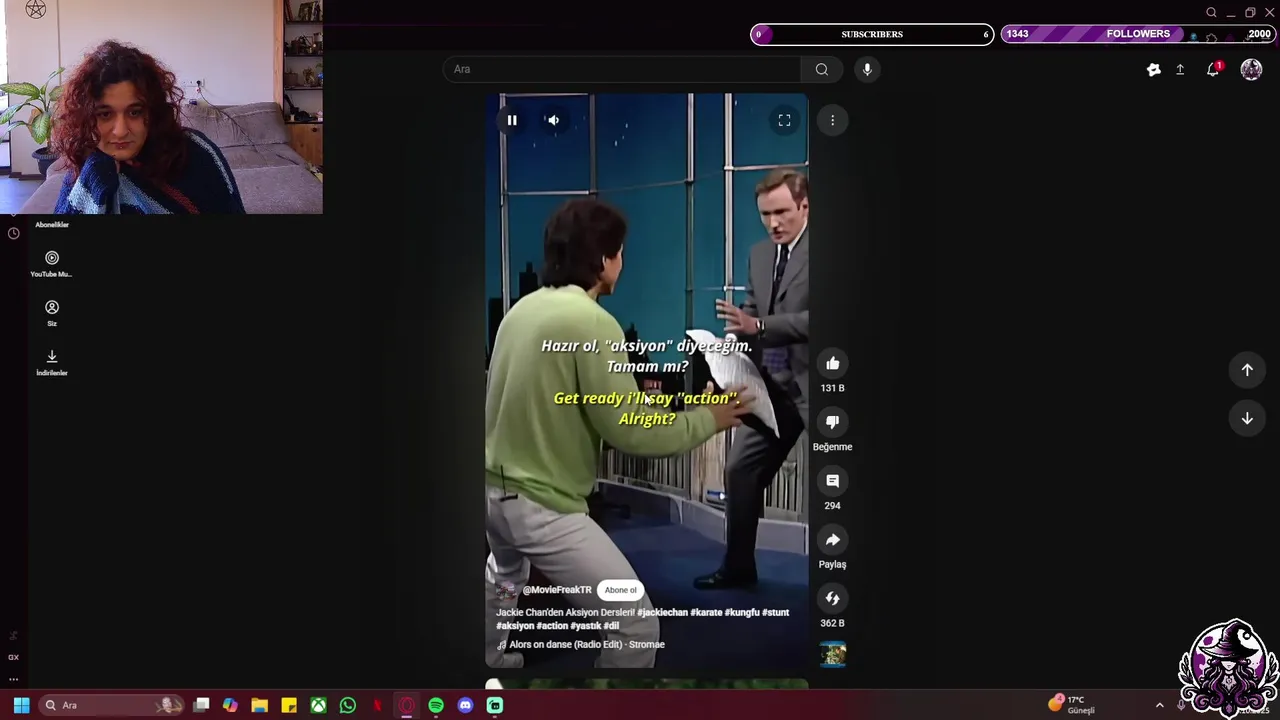1280x720 pixels.
Task: Open the browser sidebar history clock icon
Action: pos(13,233)
